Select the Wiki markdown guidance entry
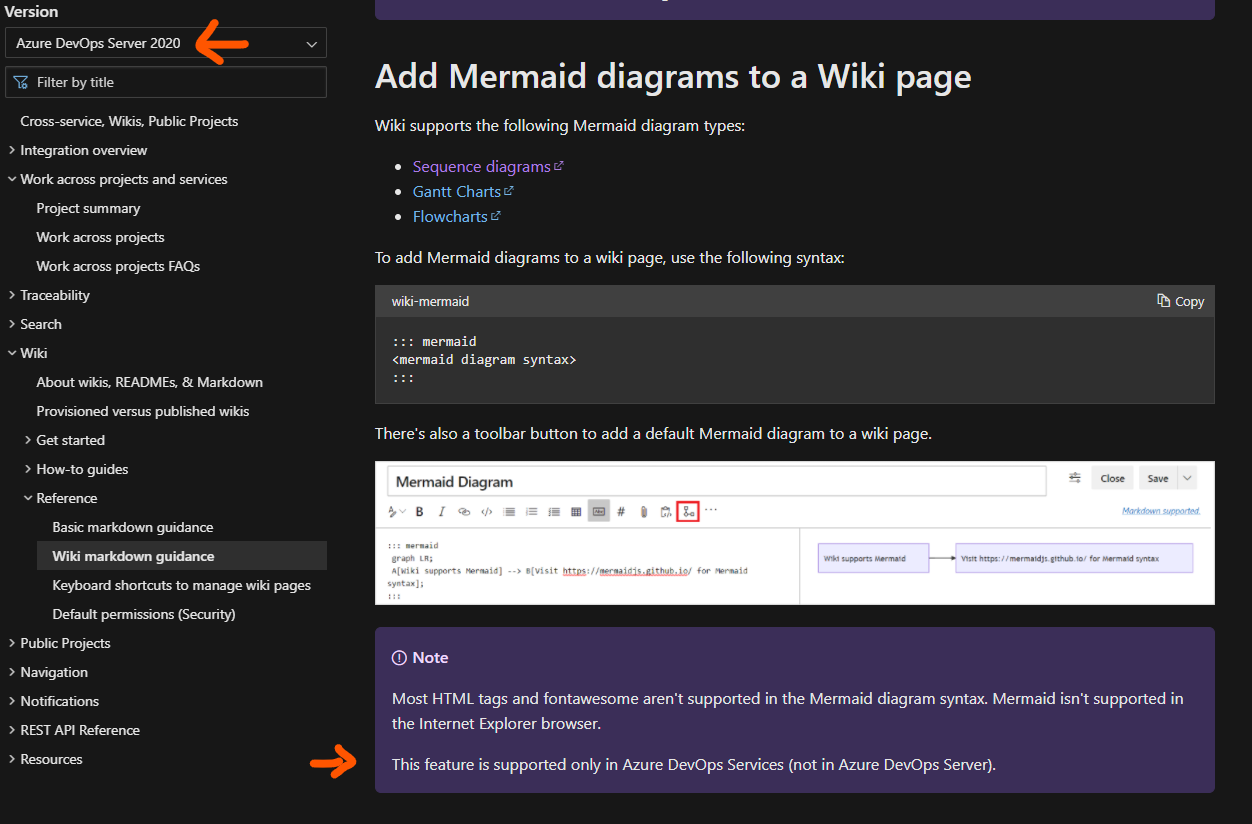 pyautogui.click(x=182, y=556)
